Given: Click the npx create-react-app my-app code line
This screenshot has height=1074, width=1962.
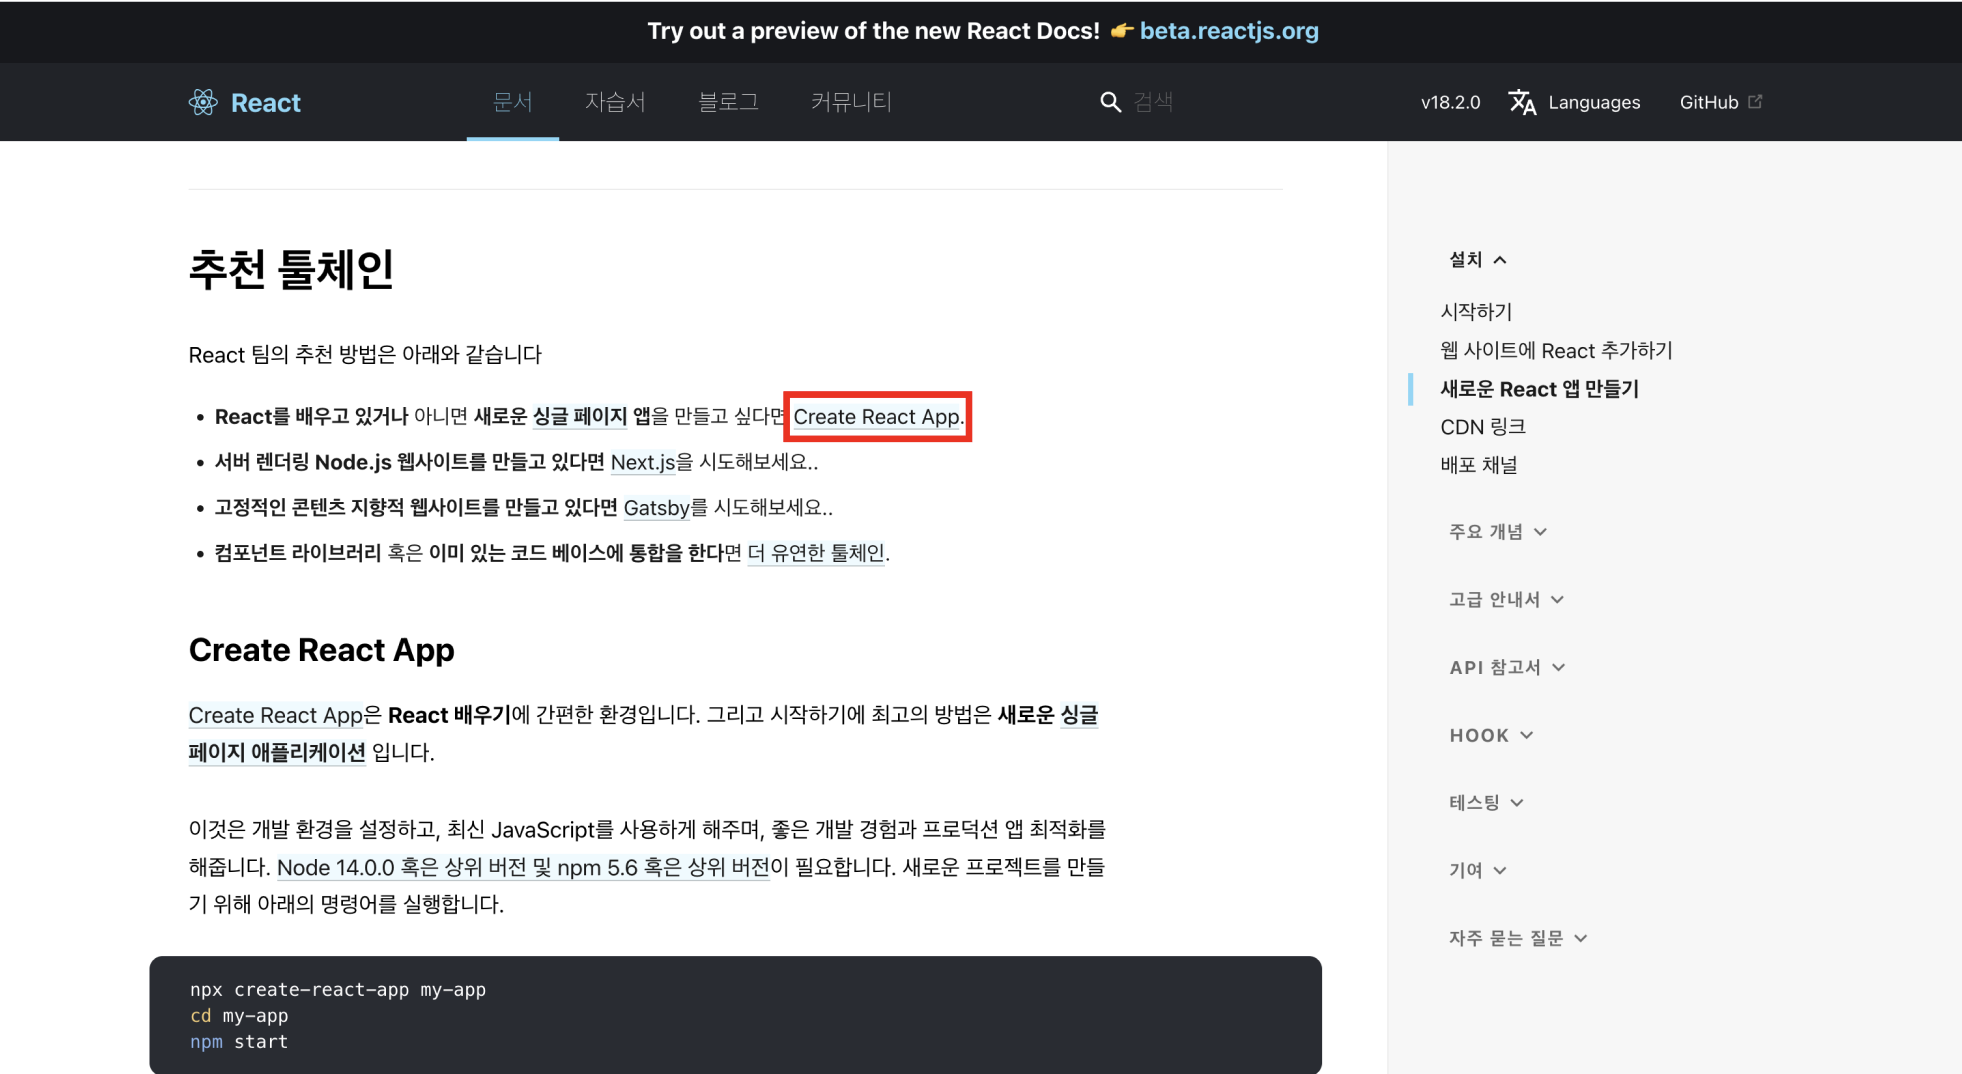Looking at the screenshot, I should (x=338, y=989).
